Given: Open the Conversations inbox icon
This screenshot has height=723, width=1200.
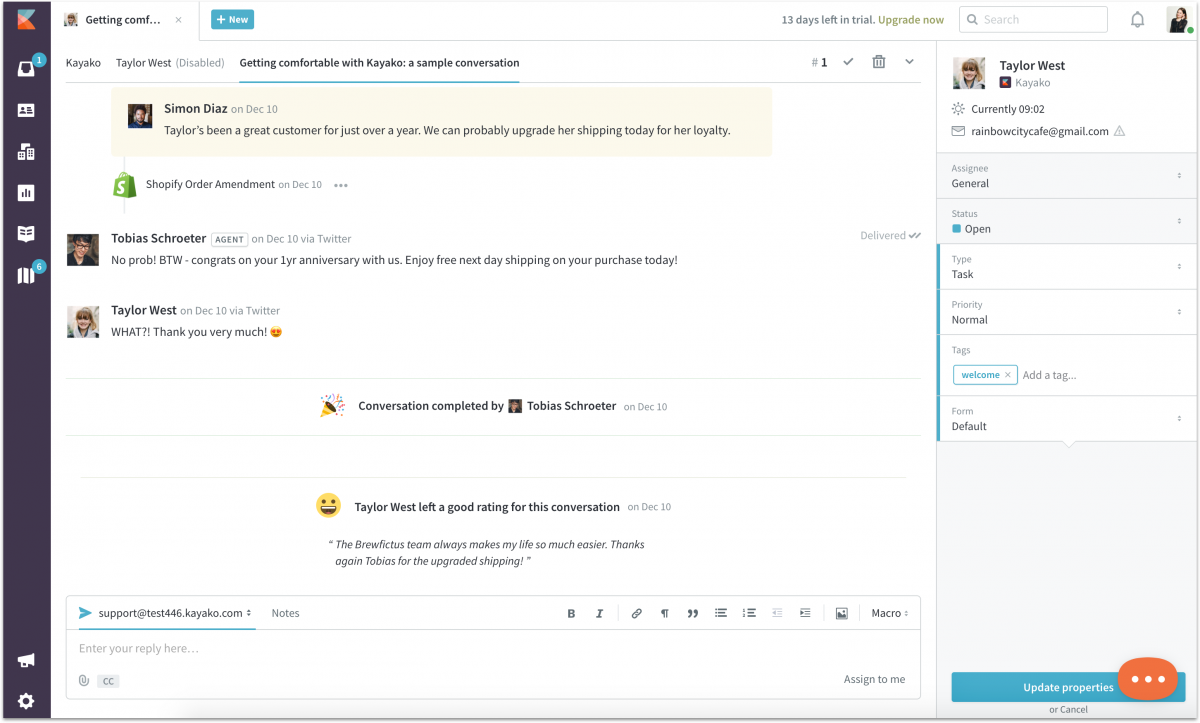Looking at the screenshot, I should click(x=25, y=68).
